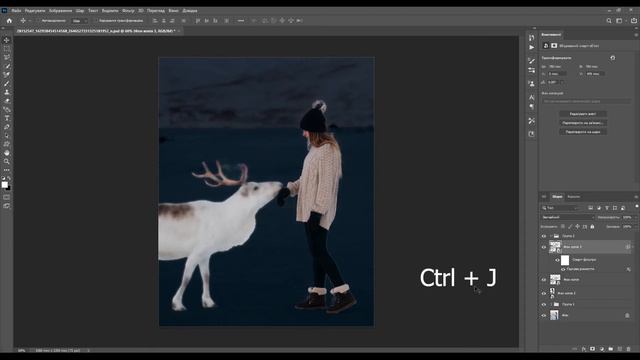
Task: Hide the bottom Фон background layer
Action: pyautogui.click(x=544, y=316)
